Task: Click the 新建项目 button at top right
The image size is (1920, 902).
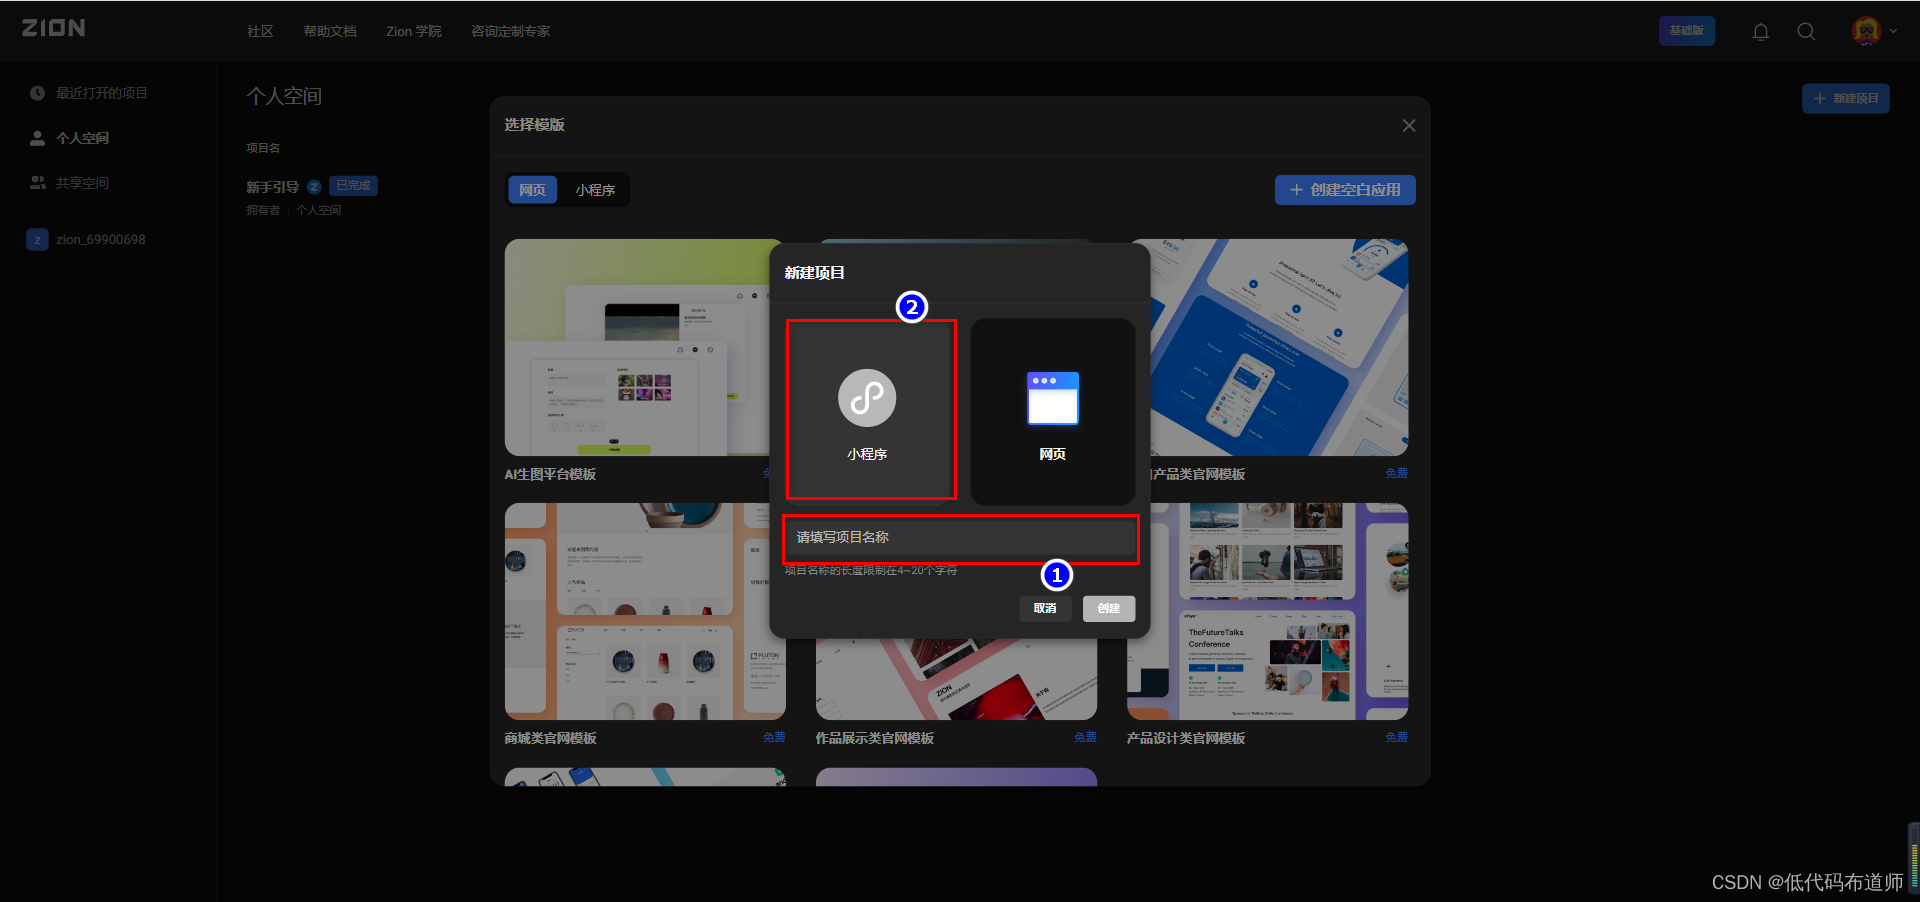Action: coord(1846,98)
